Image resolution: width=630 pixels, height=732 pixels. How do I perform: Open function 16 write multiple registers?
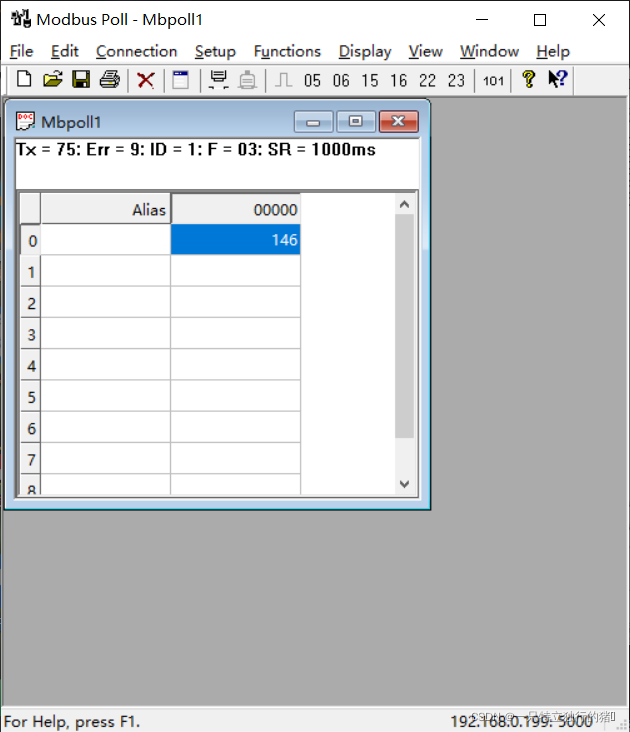[399, 80]
